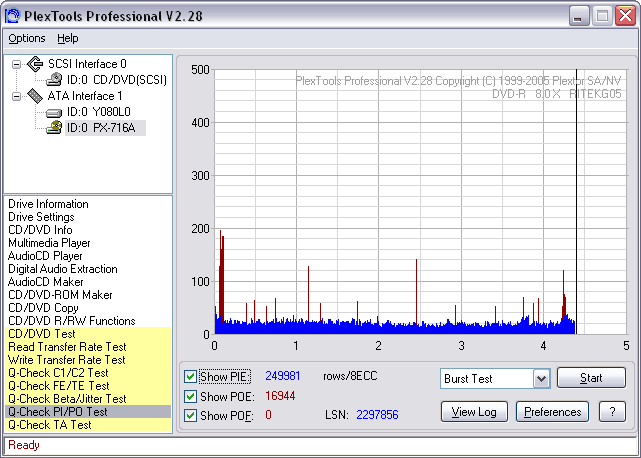Image resolution: width=641 pixels, height=458 pixels.
Task: Open CD/DVD Info
Action: tap(40, 230)
